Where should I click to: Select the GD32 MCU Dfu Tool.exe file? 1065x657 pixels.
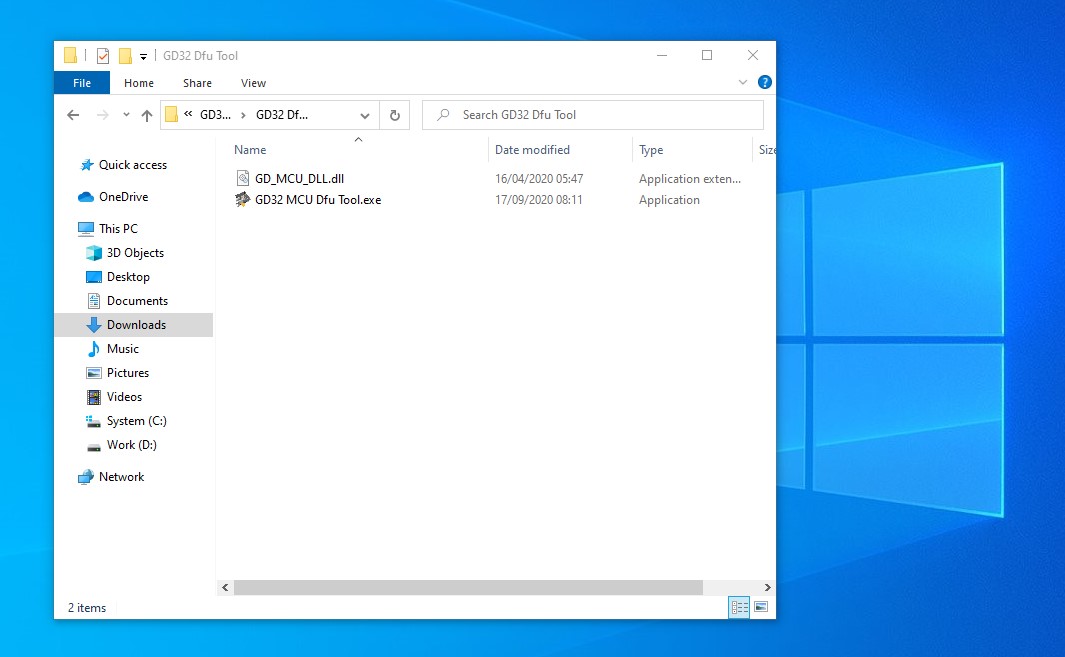click(x=318, y=200)
